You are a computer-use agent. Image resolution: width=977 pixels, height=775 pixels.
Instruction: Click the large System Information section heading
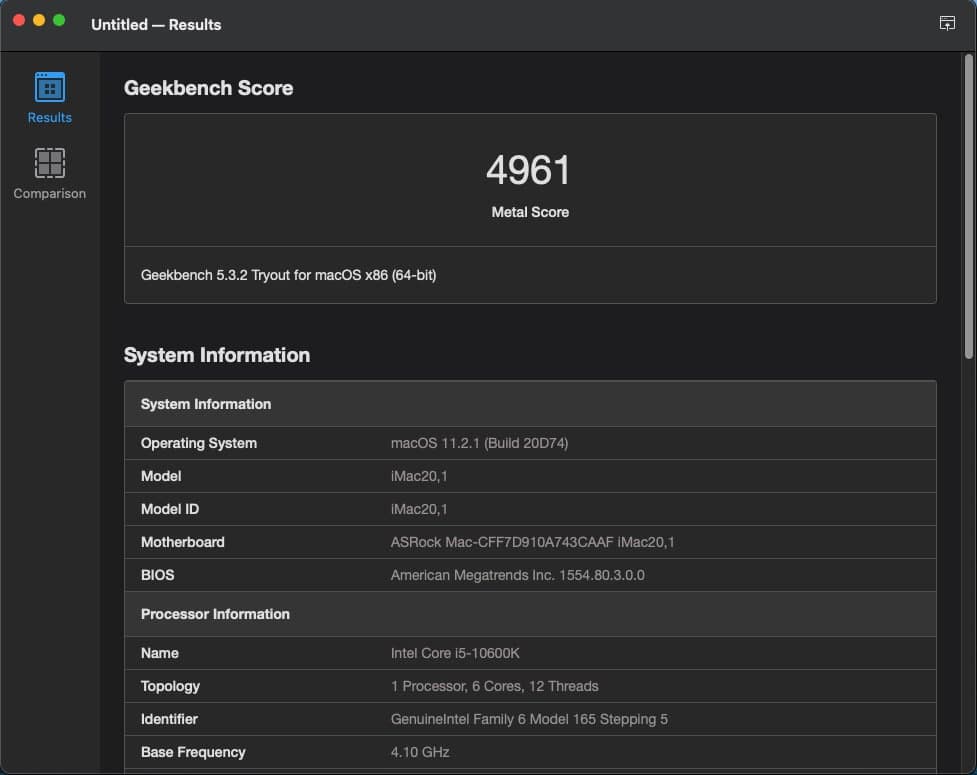(217, 355)
